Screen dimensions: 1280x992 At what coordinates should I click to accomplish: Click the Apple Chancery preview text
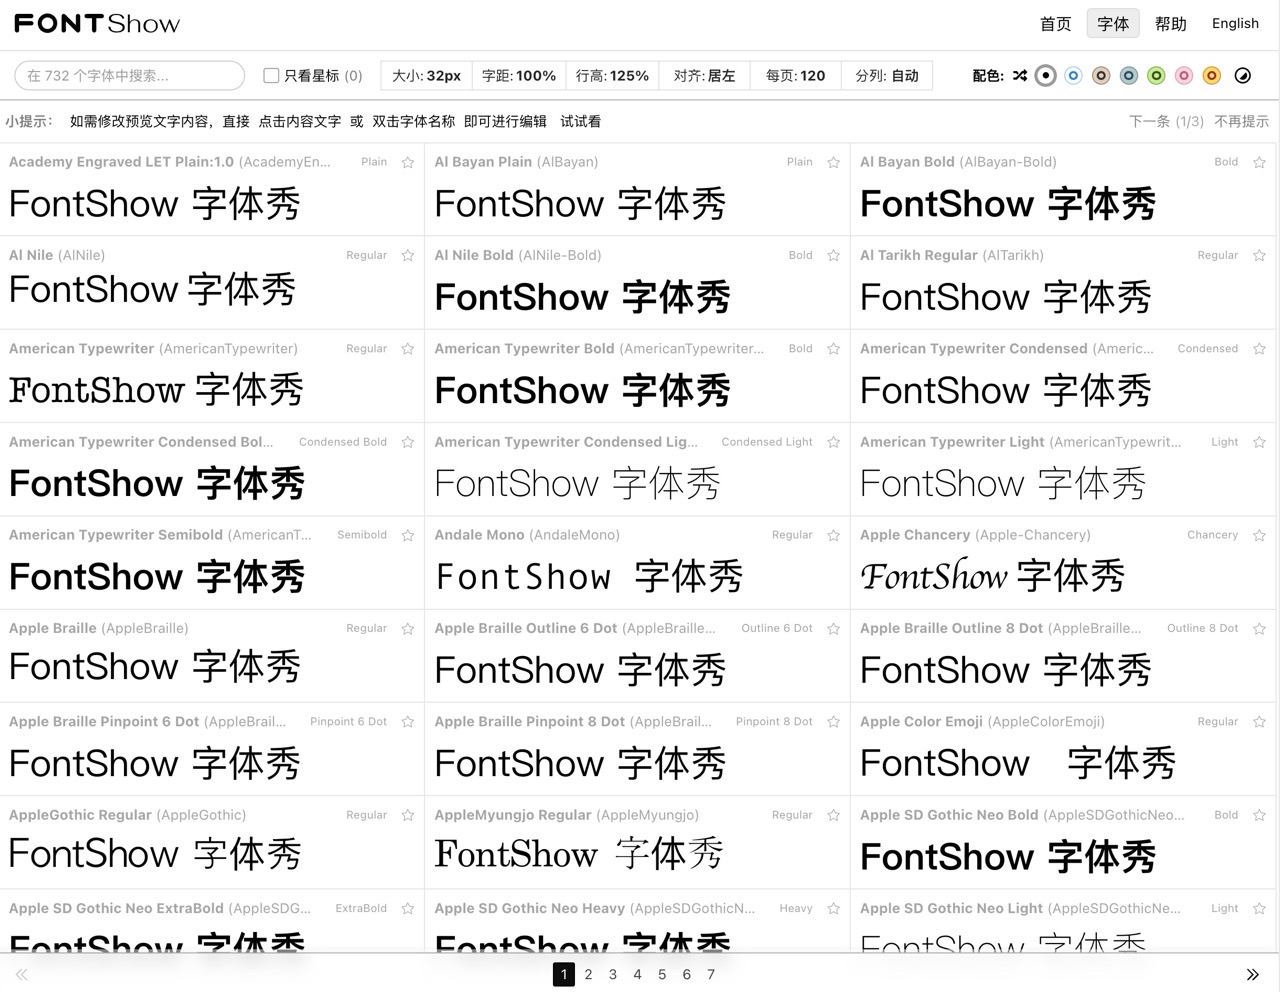tap(993, 576)
